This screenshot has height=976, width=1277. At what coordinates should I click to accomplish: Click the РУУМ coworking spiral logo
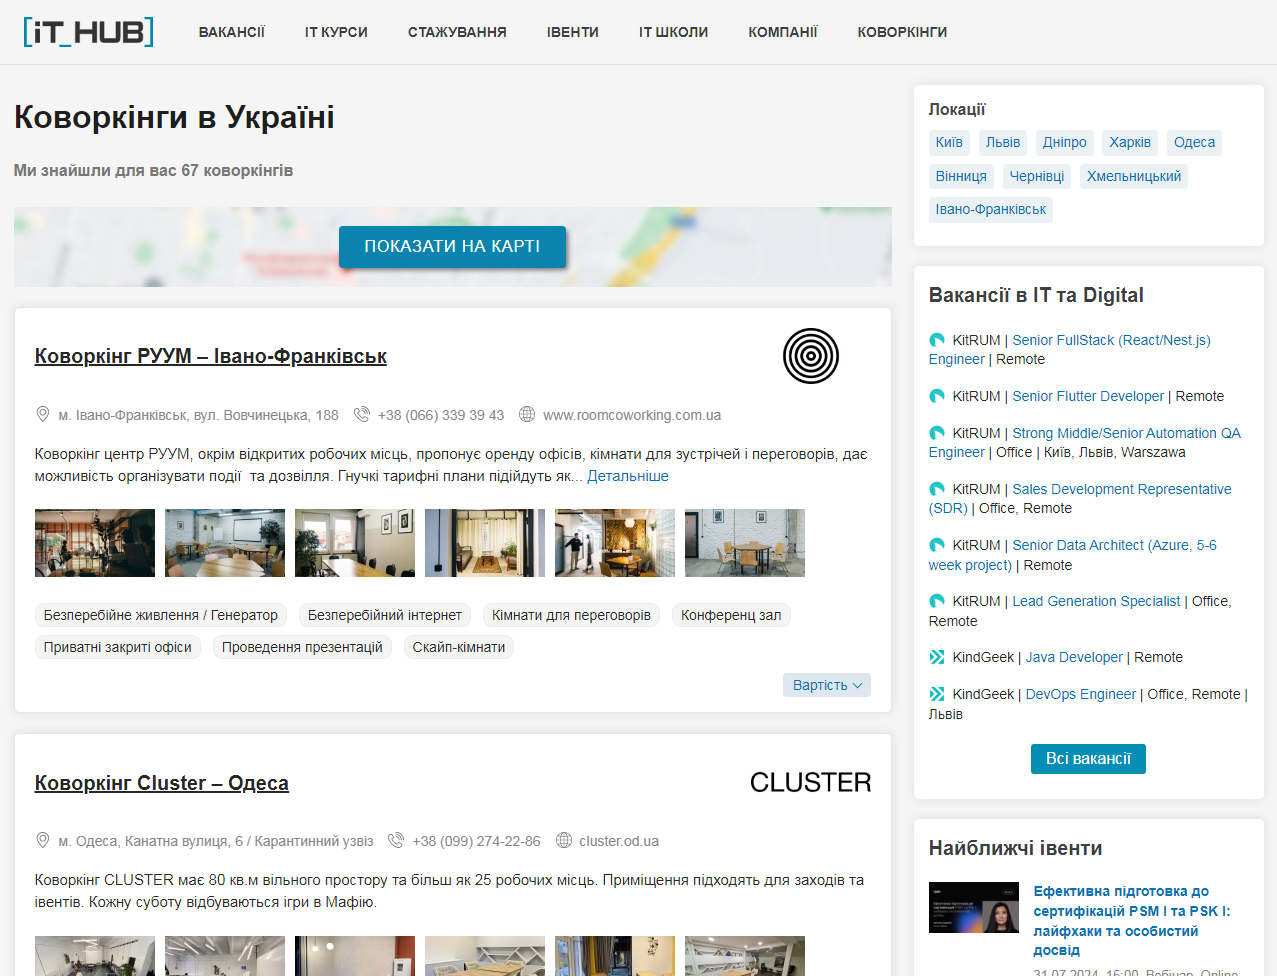tap(810, 356)
